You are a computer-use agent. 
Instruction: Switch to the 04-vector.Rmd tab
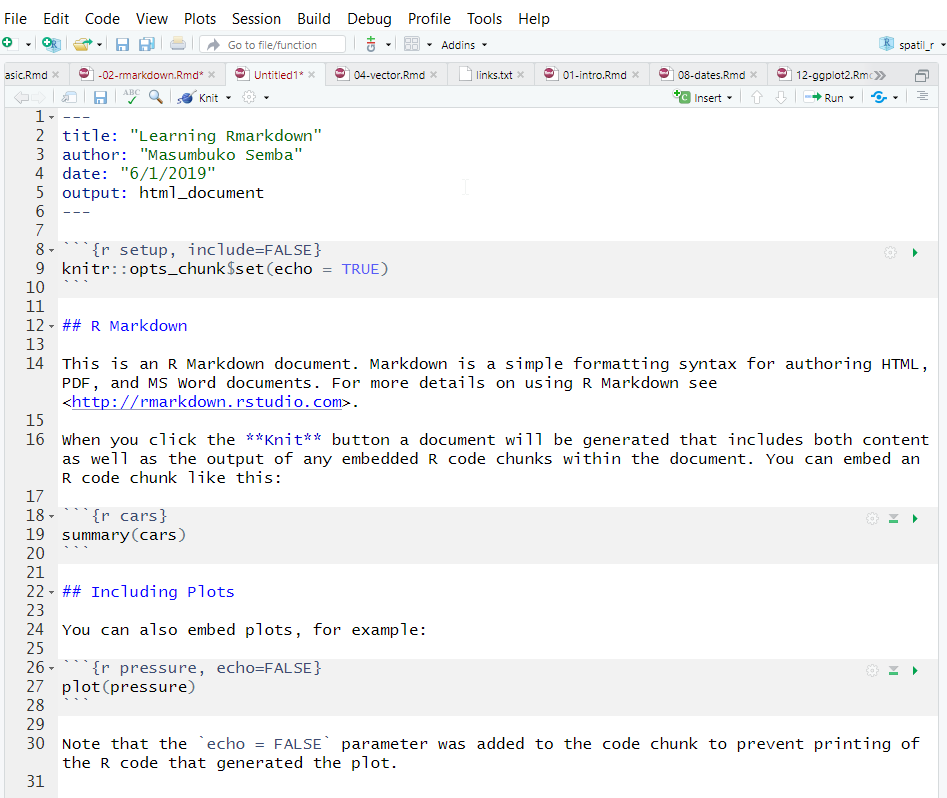pos(388,75)
